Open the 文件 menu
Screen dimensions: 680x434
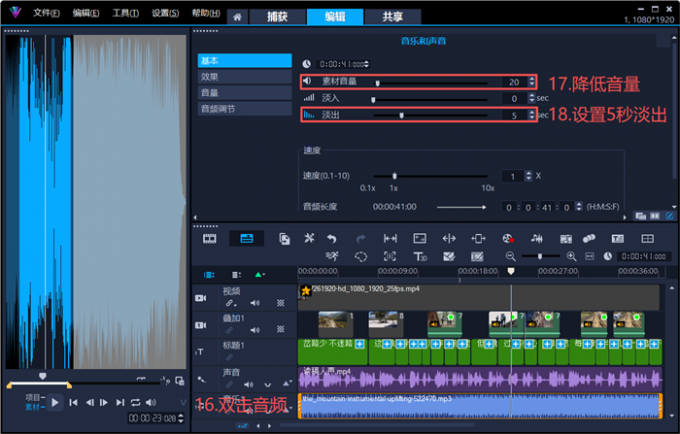pyautogui.click(x=46, y=13)
